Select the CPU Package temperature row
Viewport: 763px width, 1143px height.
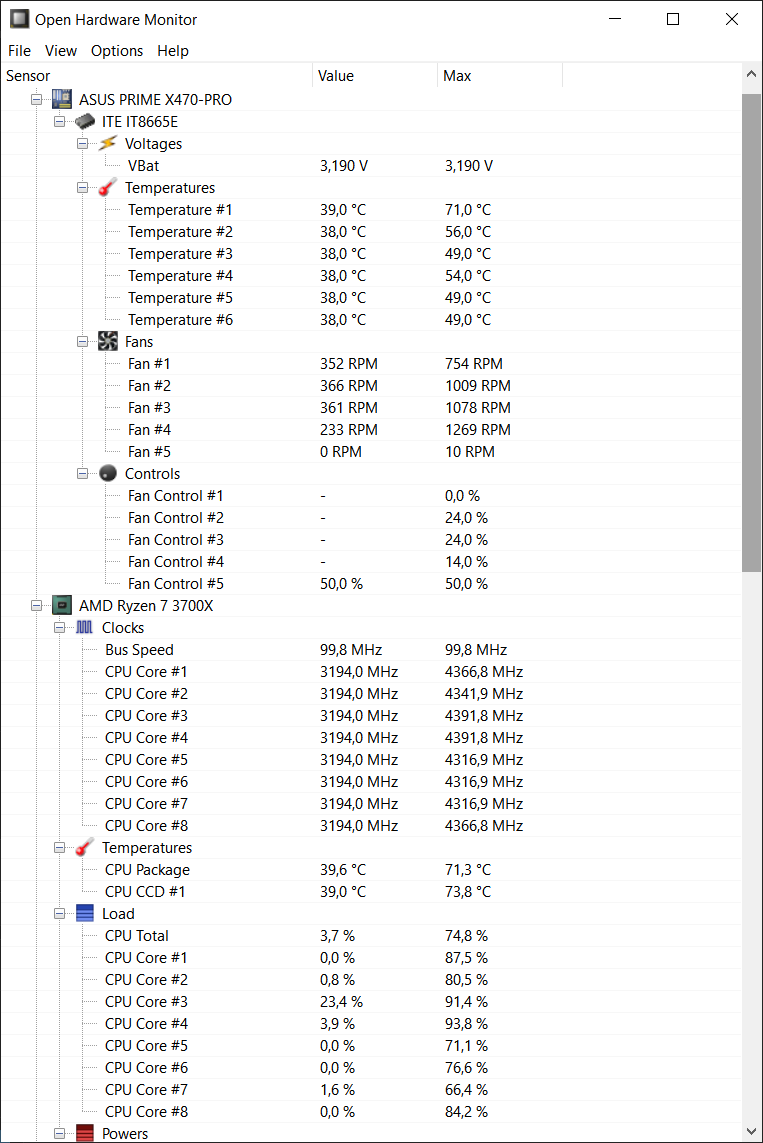coord(371,869)
